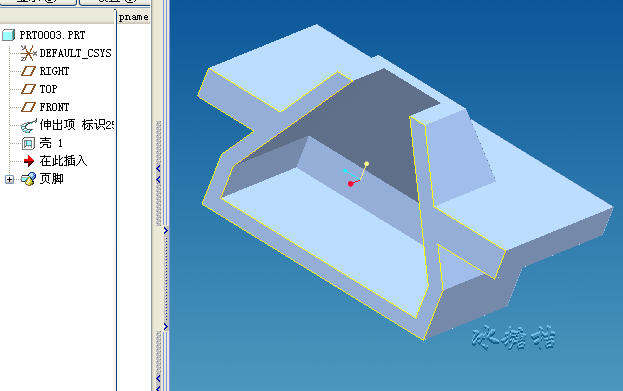Select the 壳 1 feature label
The image size is (623, 391).
tap(51, 143)
